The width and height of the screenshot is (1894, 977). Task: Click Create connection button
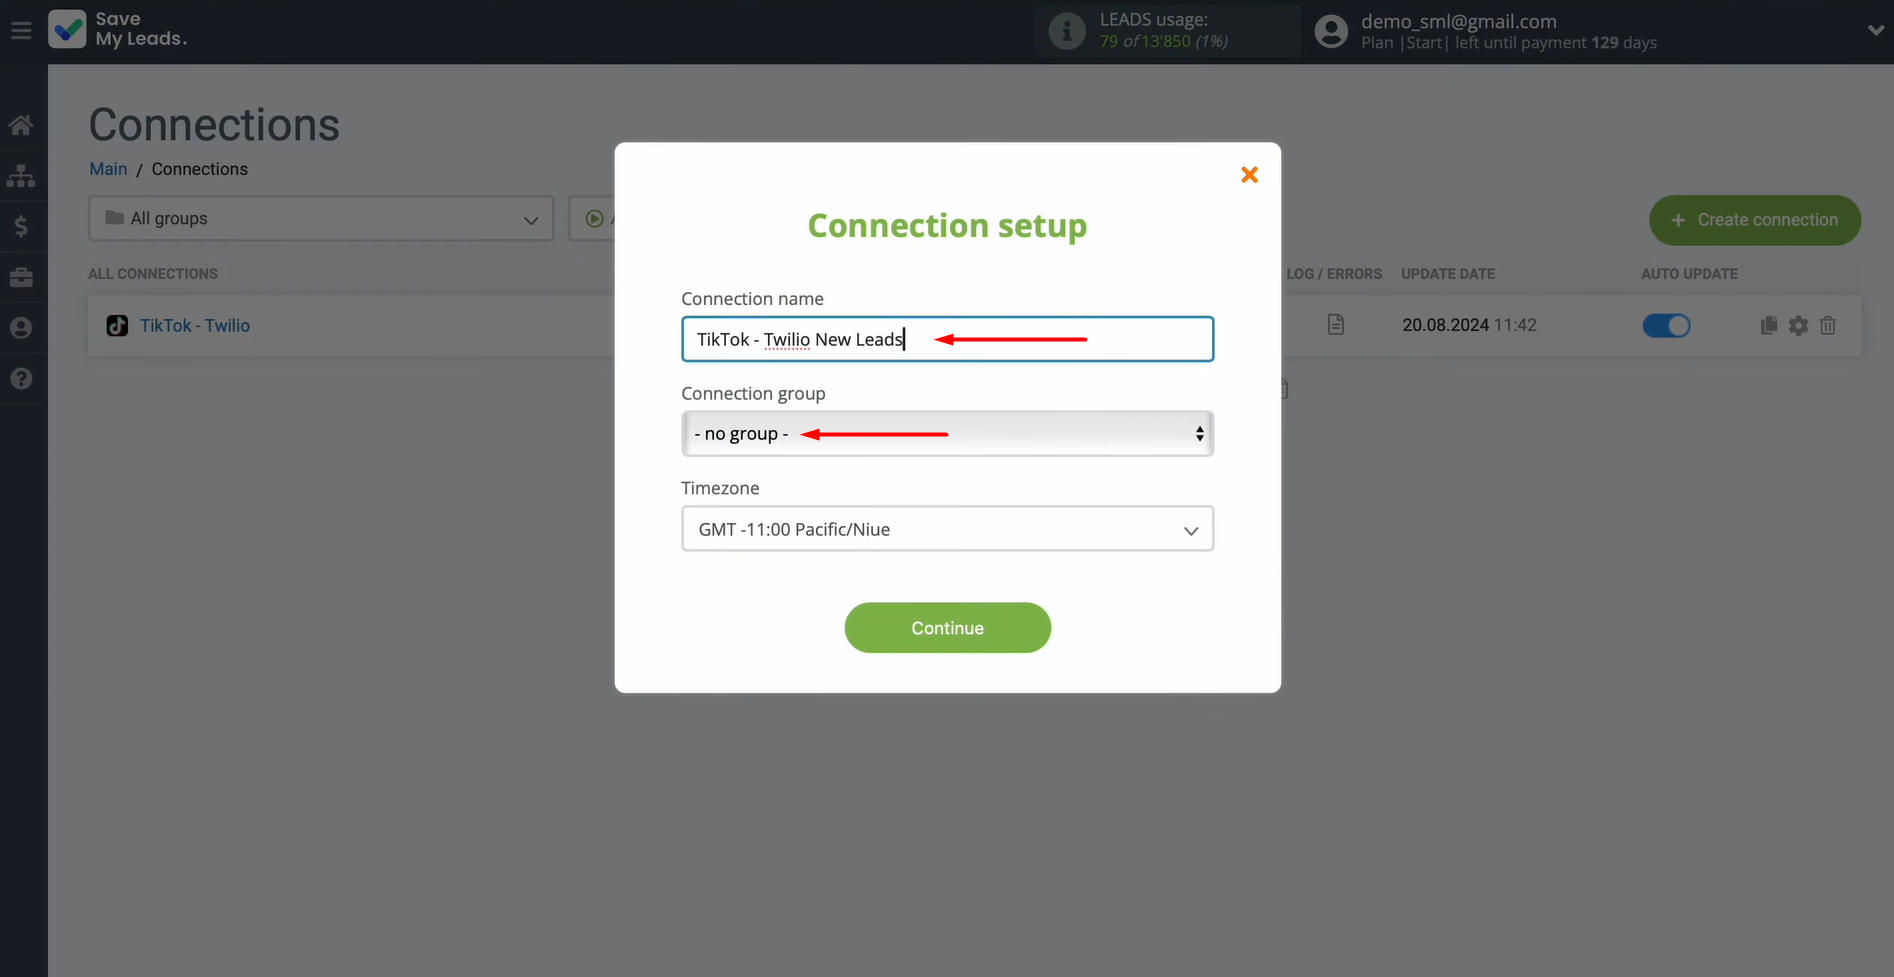click(x=1754, y=220)
